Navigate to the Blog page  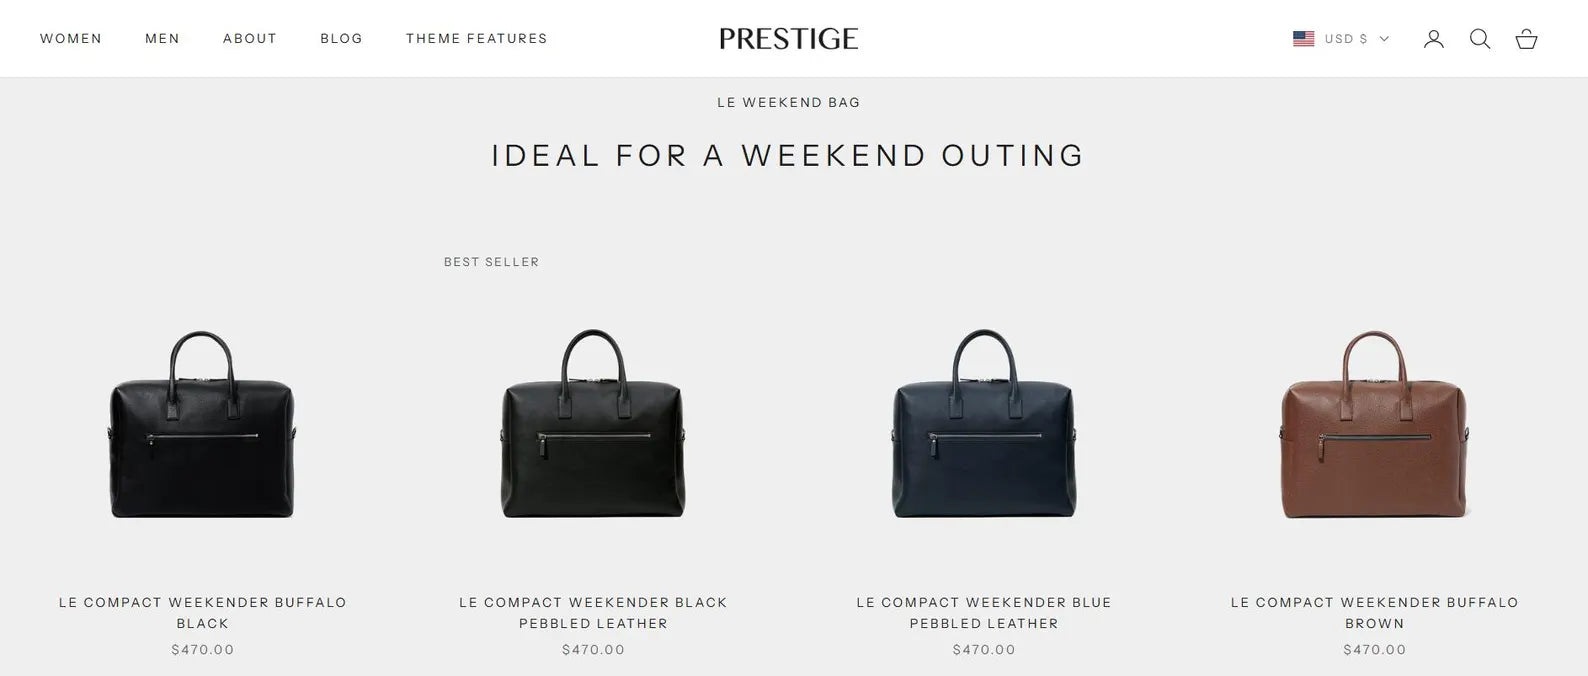click(x=341, y=39)
